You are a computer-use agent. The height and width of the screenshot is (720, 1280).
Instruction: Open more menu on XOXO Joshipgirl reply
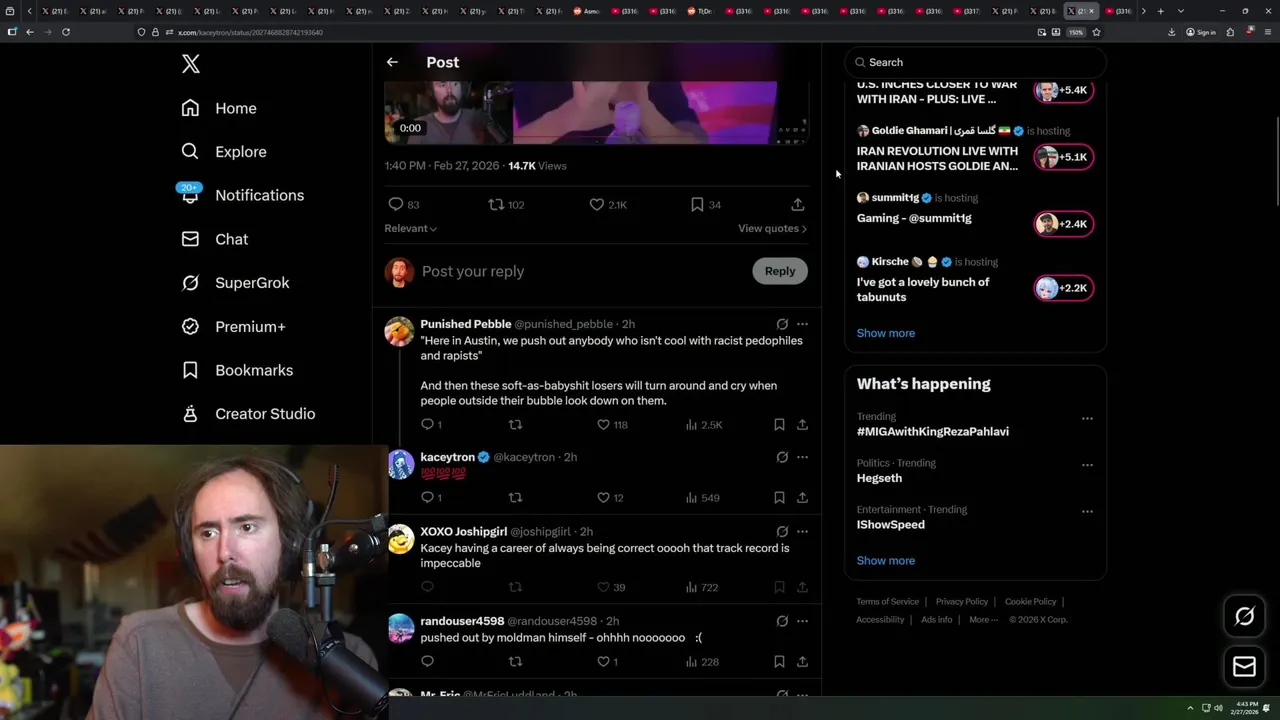coord(802,532)
